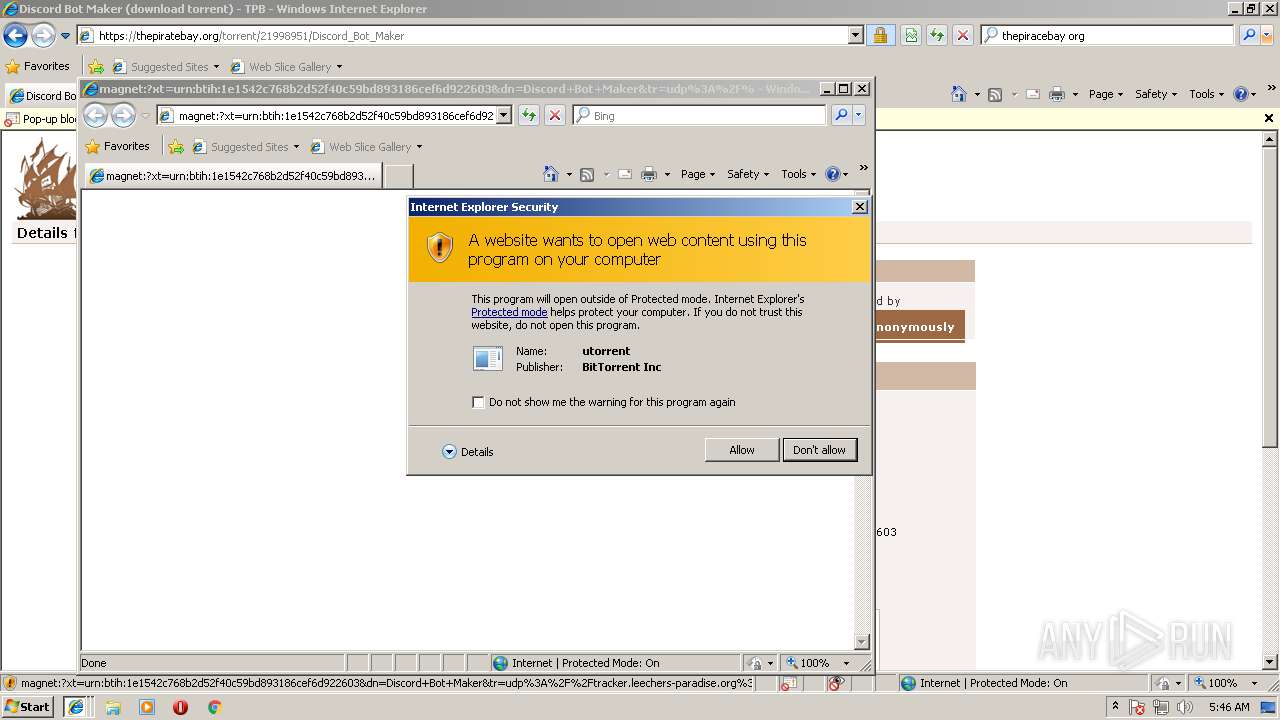Open the Safety menu in main window
This screenshot has width=1280, height=720.
1156,94
